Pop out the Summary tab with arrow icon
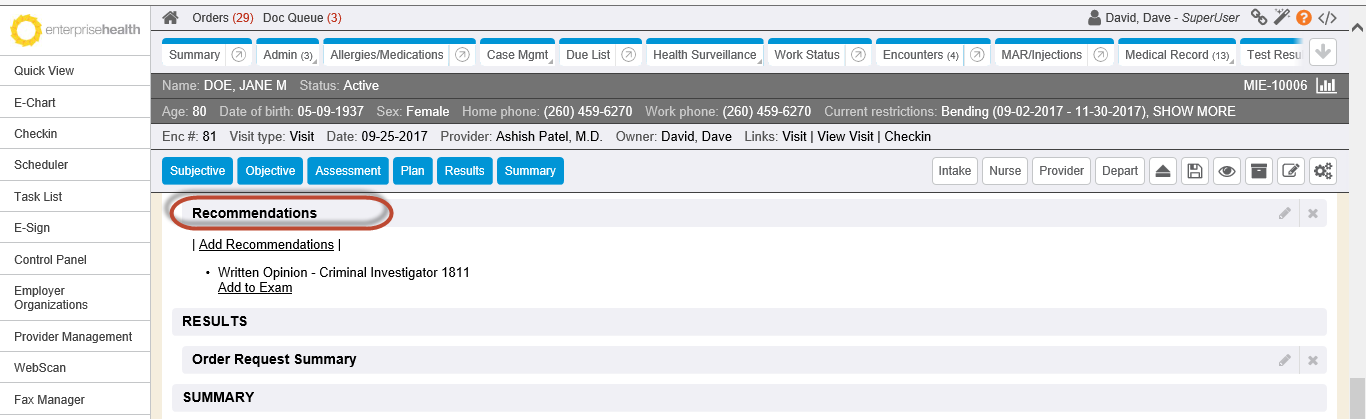 [x=239, y=55]
